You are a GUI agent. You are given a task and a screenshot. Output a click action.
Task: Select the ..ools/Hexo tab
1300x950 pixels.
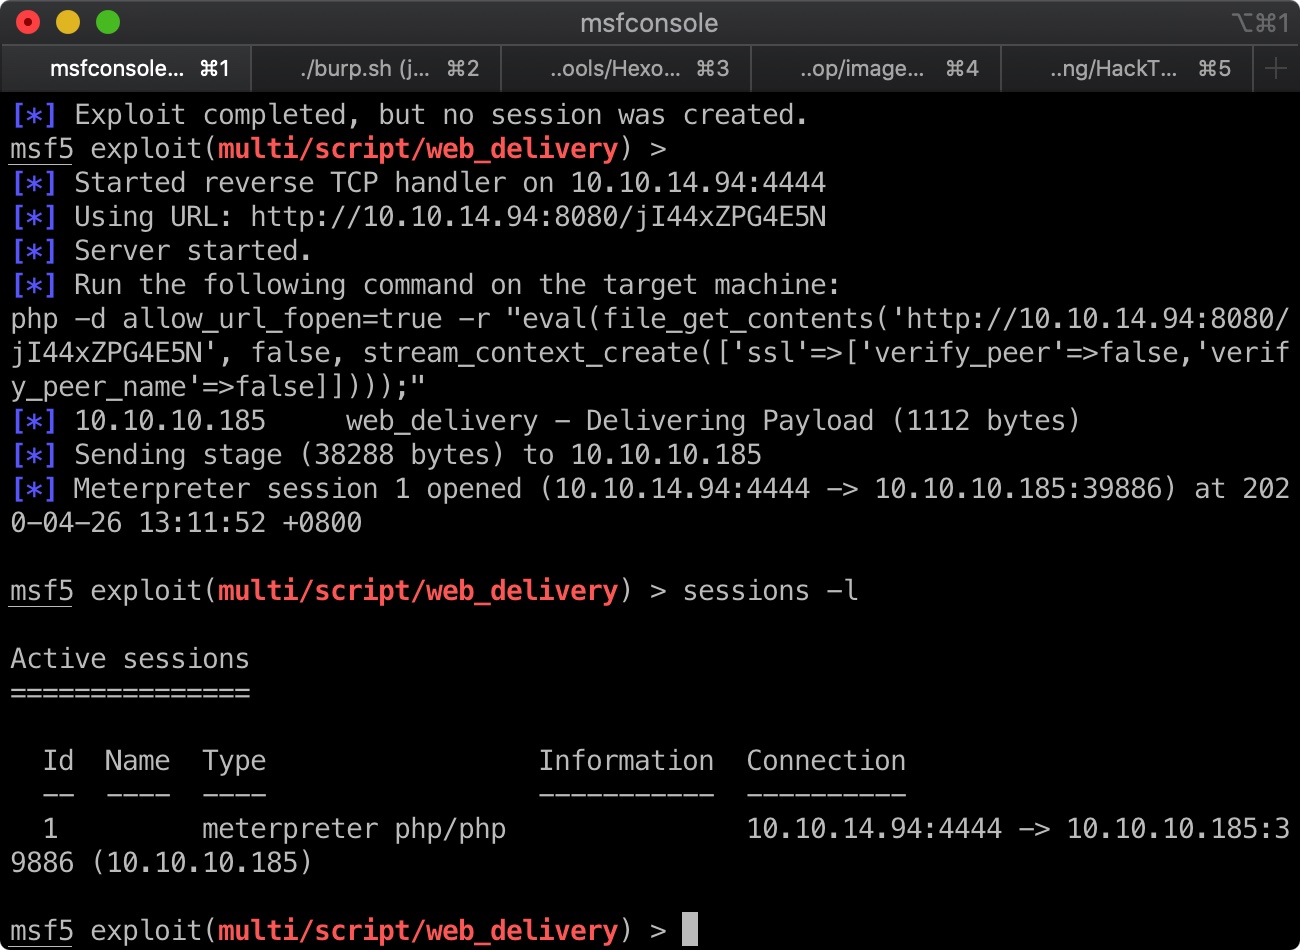(626, 68)
